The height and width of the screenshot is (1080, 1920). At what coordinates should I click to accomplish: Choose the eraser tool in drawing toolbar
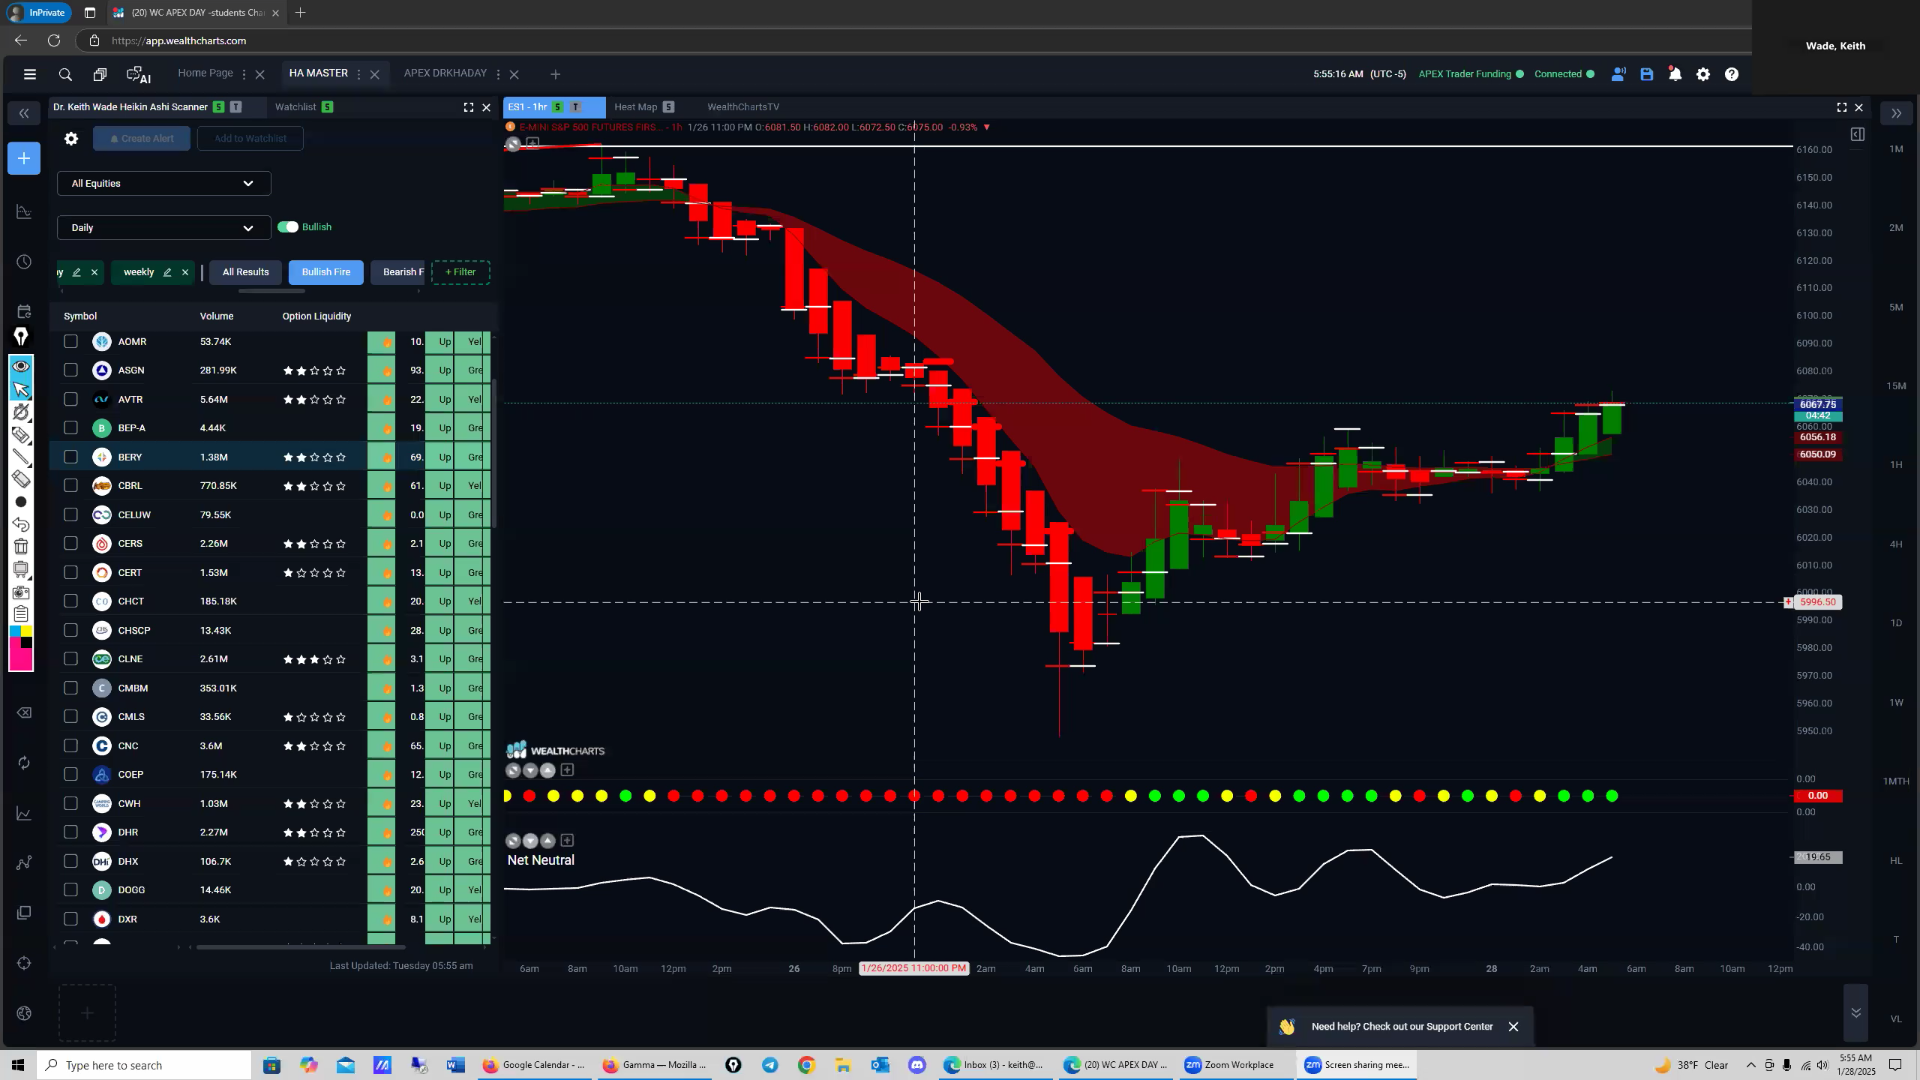point(21,479)
